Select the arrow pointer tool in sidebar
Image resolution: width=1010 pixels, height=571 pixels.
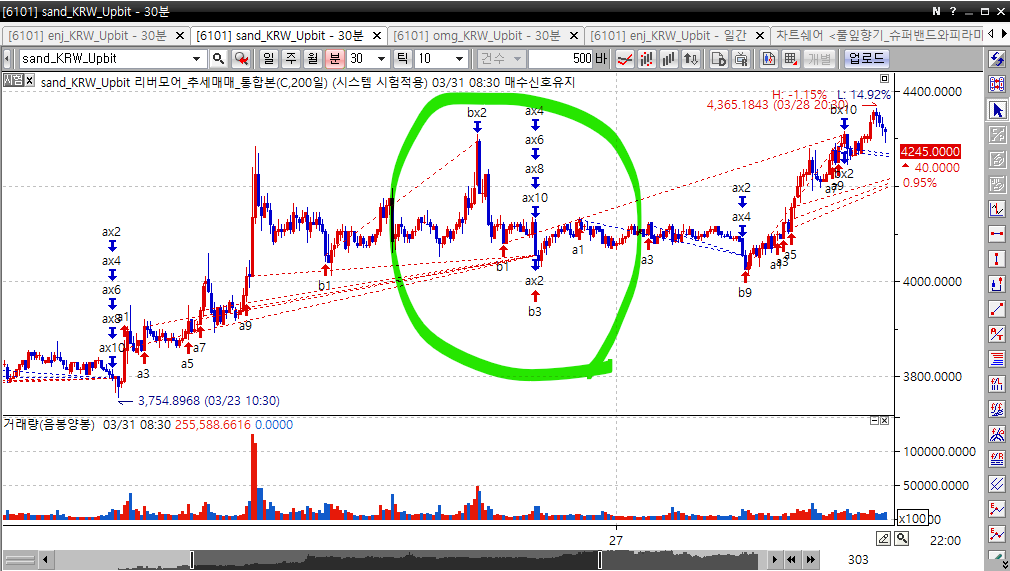pyautogui.click(x=997, y=109)
